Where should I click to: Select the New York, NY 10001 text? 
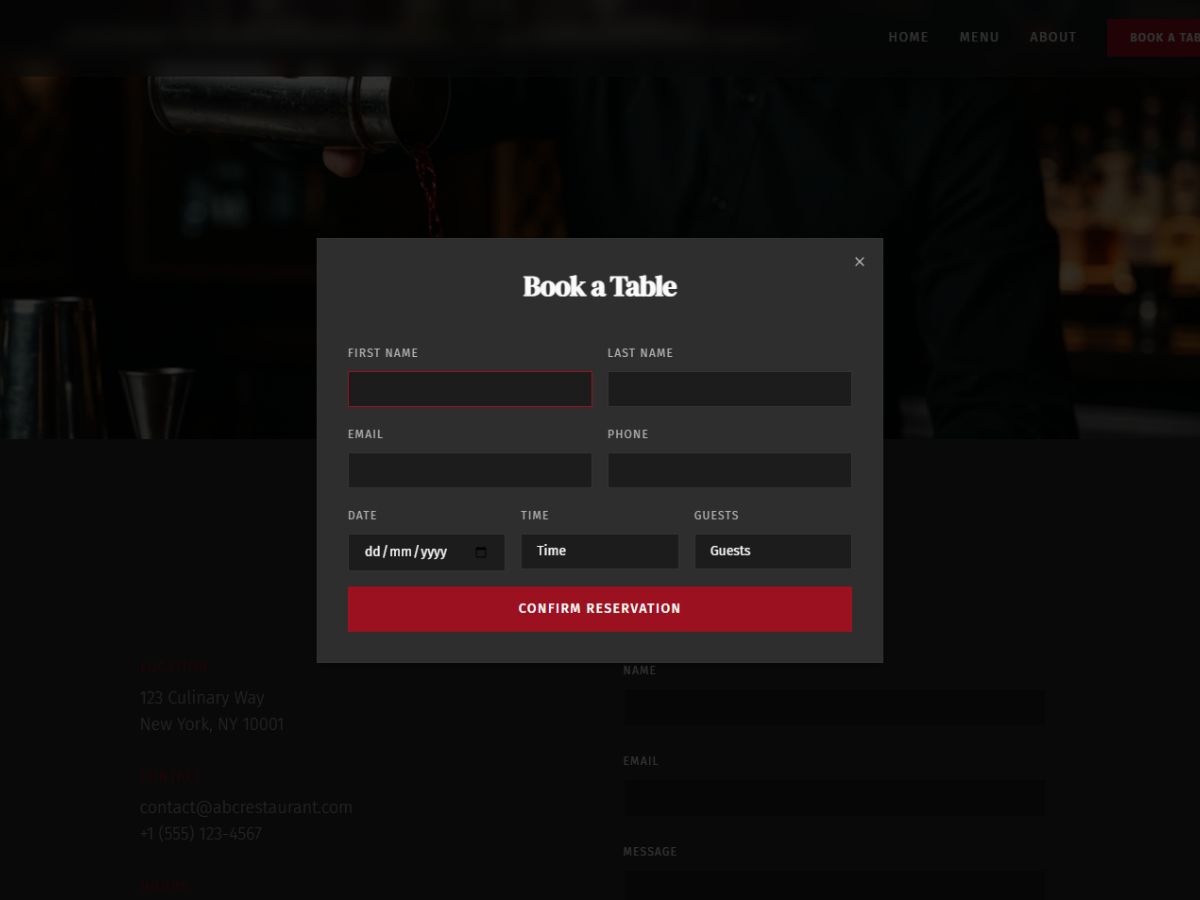[x=212, y=724]
